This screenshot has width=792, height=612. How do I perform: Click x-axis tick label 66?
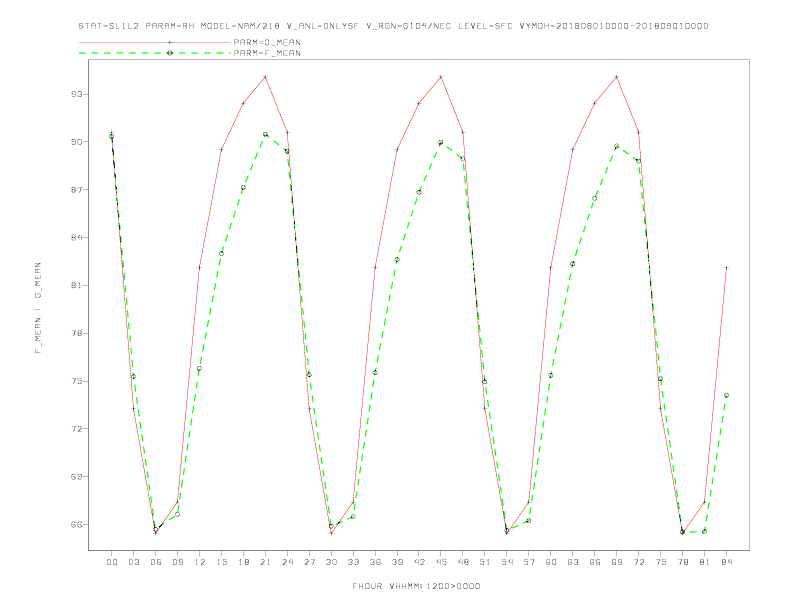[595, 562]
